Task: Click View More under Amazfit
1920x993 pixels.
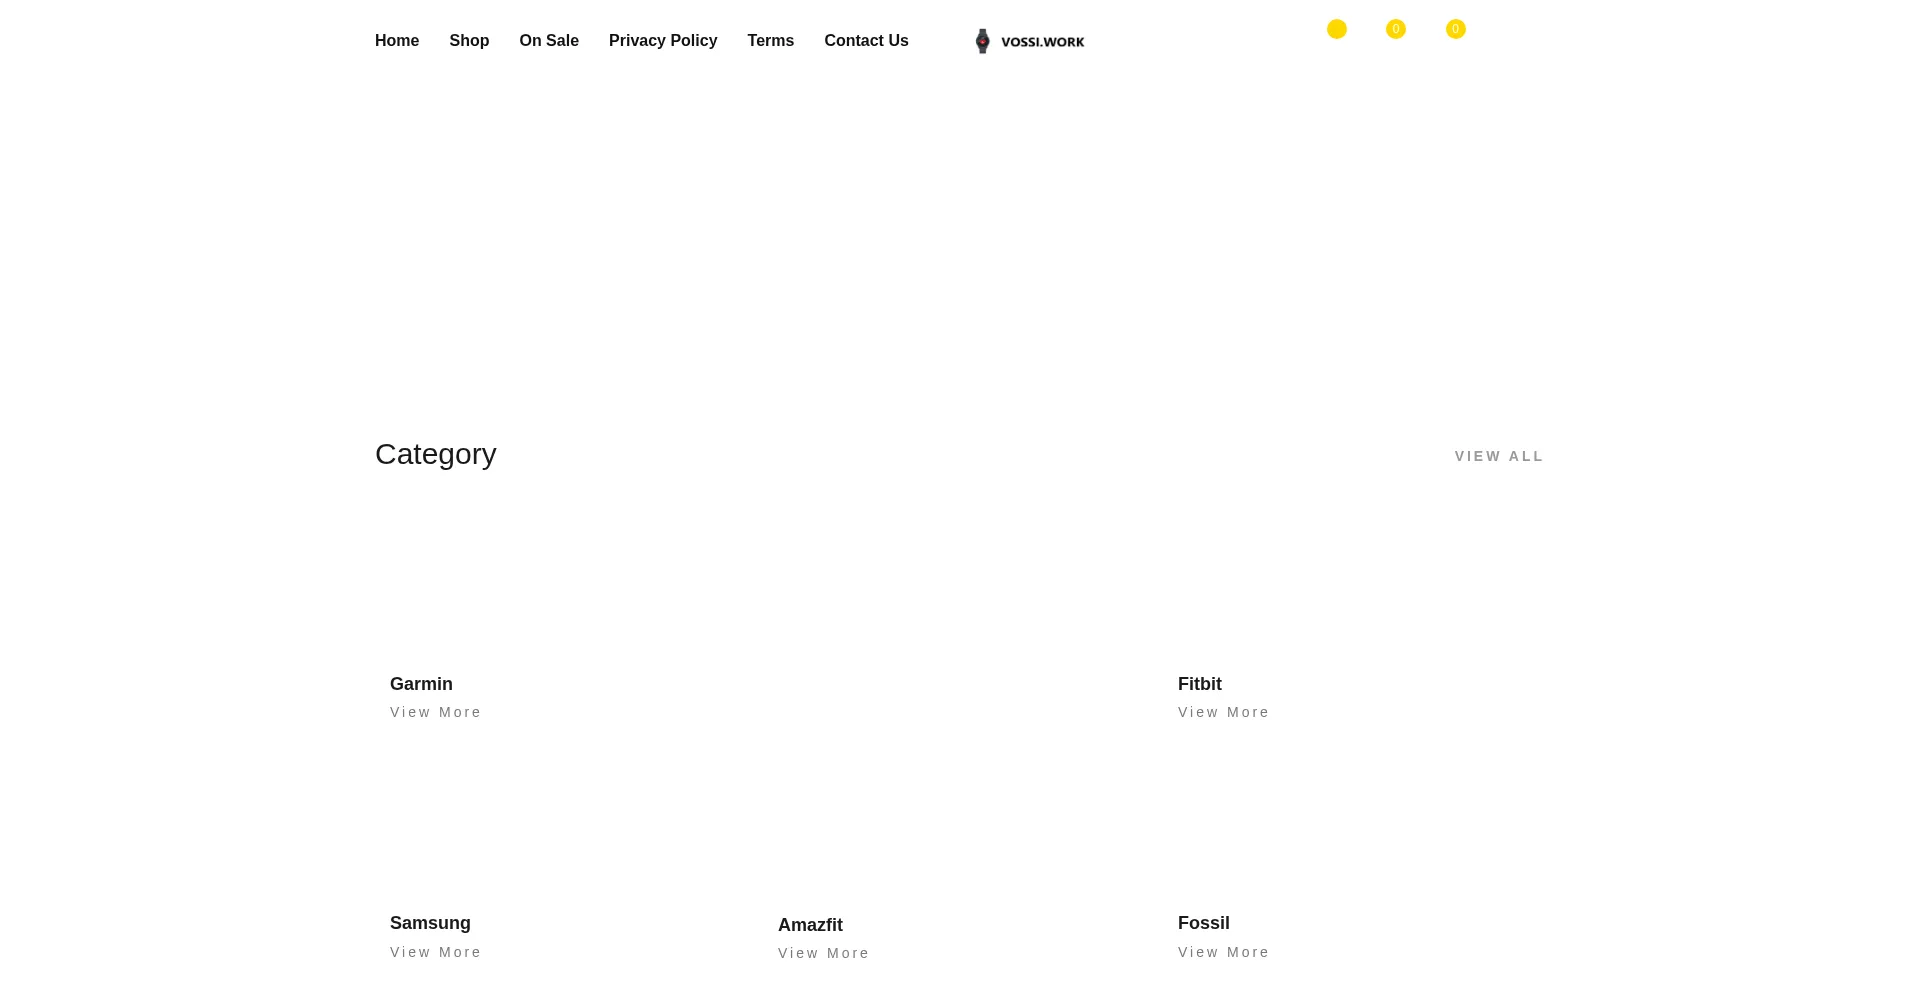Action: click(823, 953)
